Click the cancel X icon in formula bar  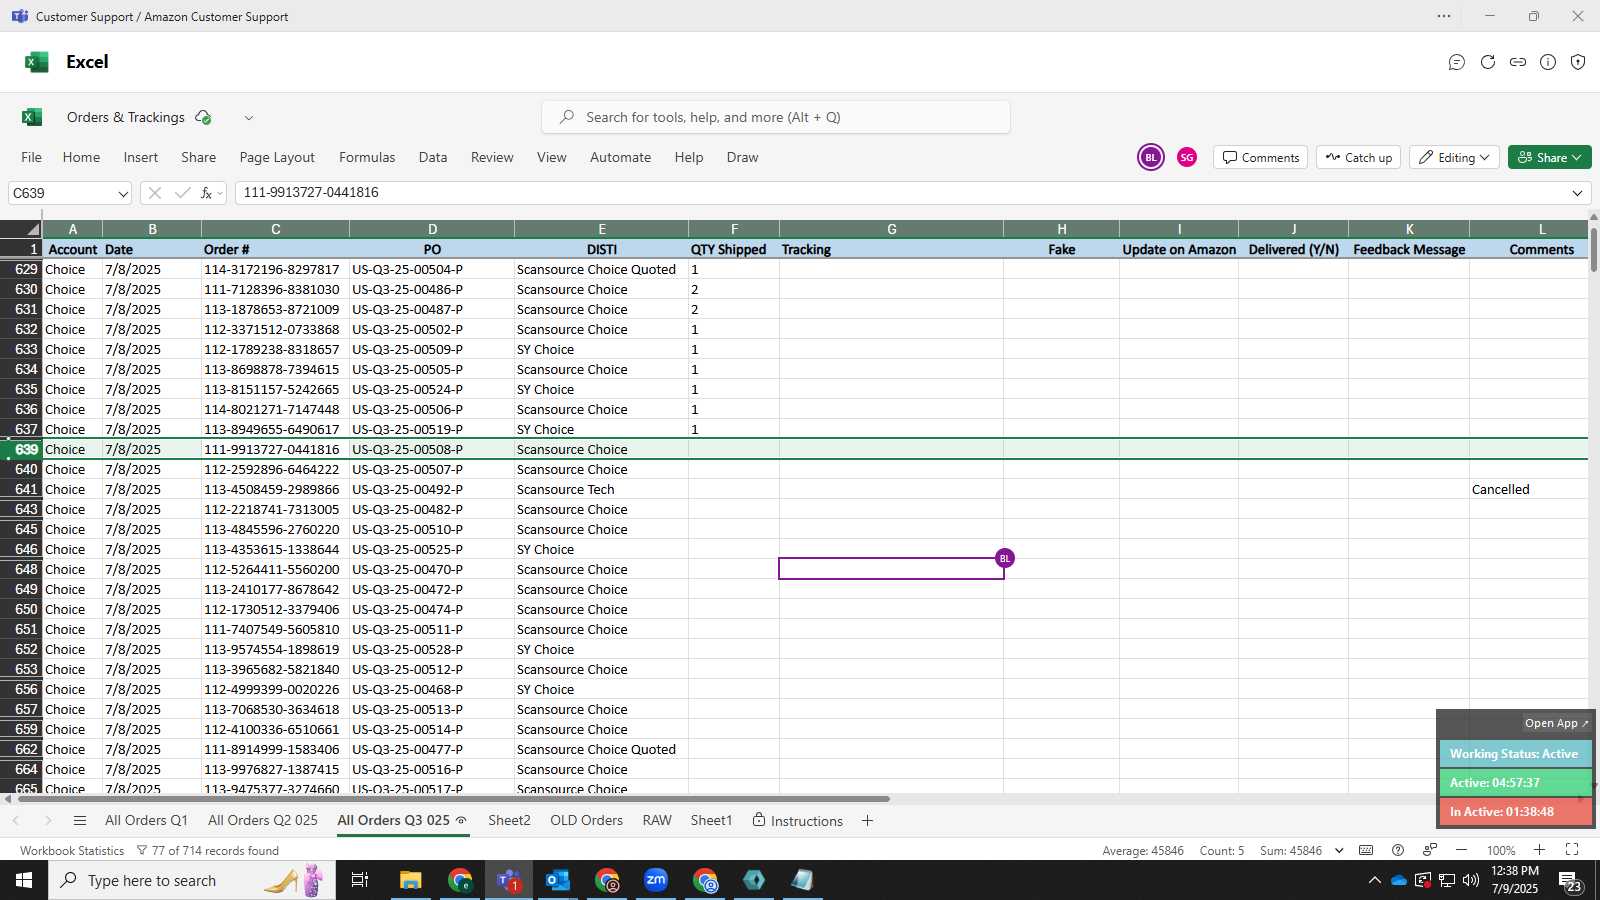(155, 193)
